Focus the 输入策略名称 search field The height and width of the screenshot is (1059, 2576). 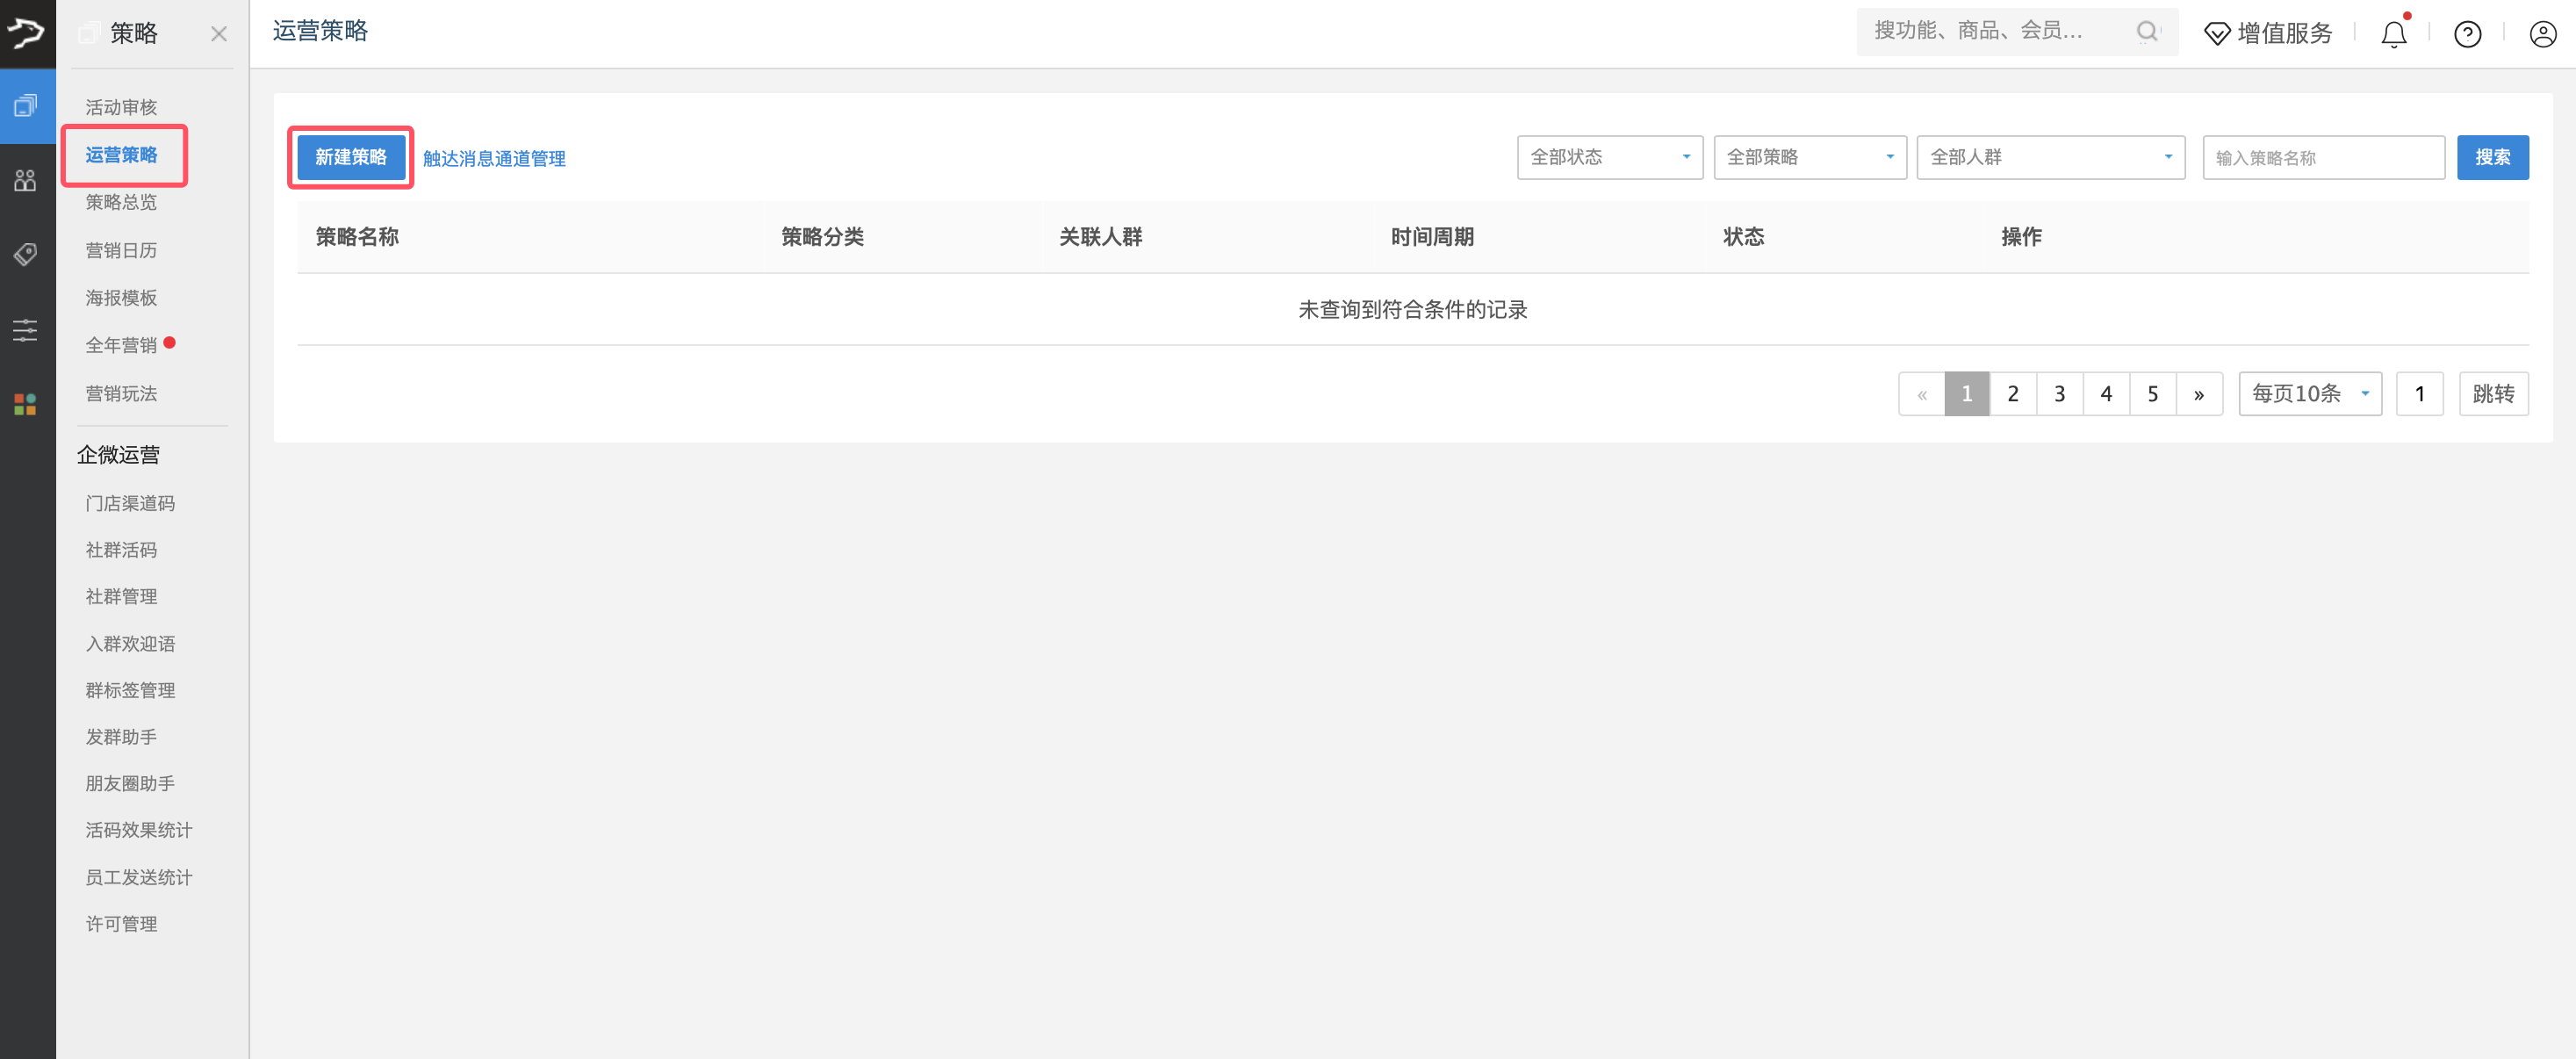pos(2322,158)
